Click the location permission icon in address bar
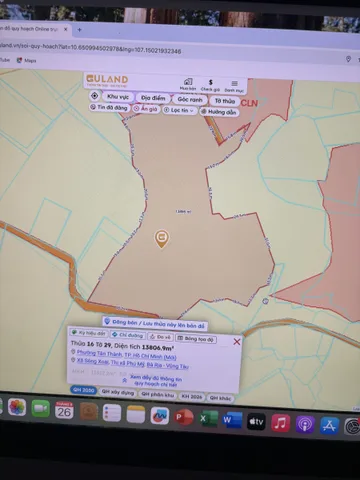The height and width of the screenshot is (480, 360). tap(348, 59)
